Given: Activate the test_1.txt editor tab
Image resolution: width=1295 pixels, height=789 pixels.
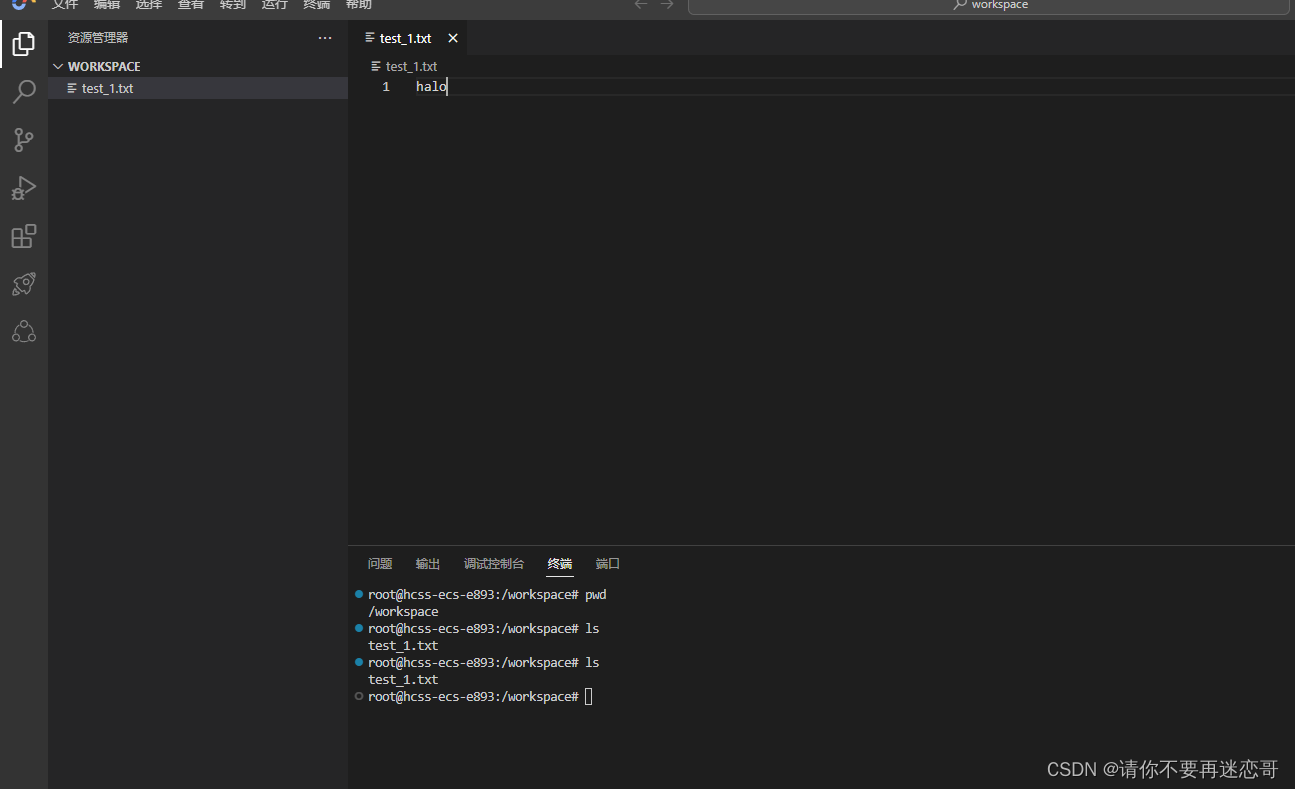Looking at the screenshot, I should click(407, 38).
